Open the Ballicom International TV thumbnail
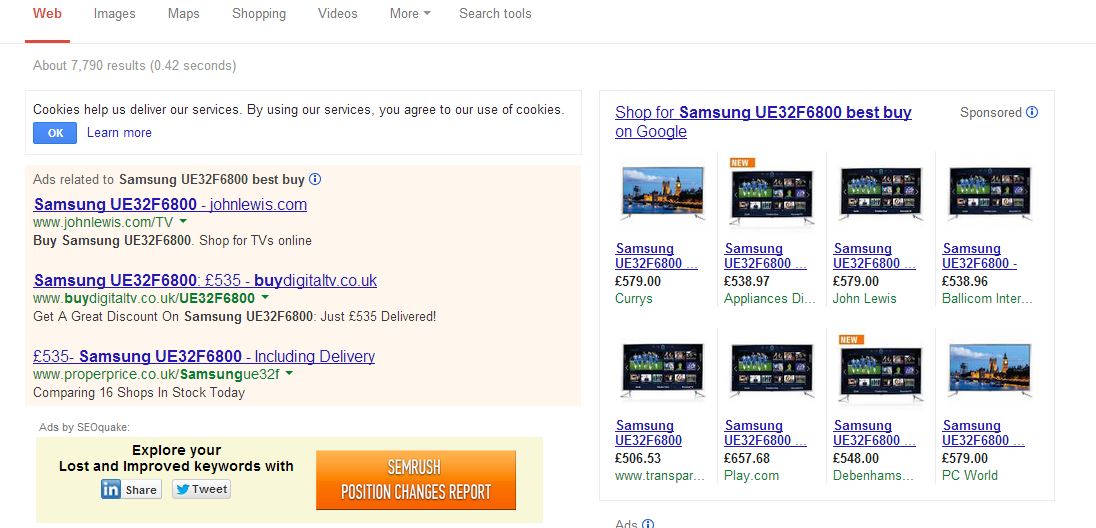Image resolution: width=1096 pixels, height=528 pixels. click(x=990, y=194)
